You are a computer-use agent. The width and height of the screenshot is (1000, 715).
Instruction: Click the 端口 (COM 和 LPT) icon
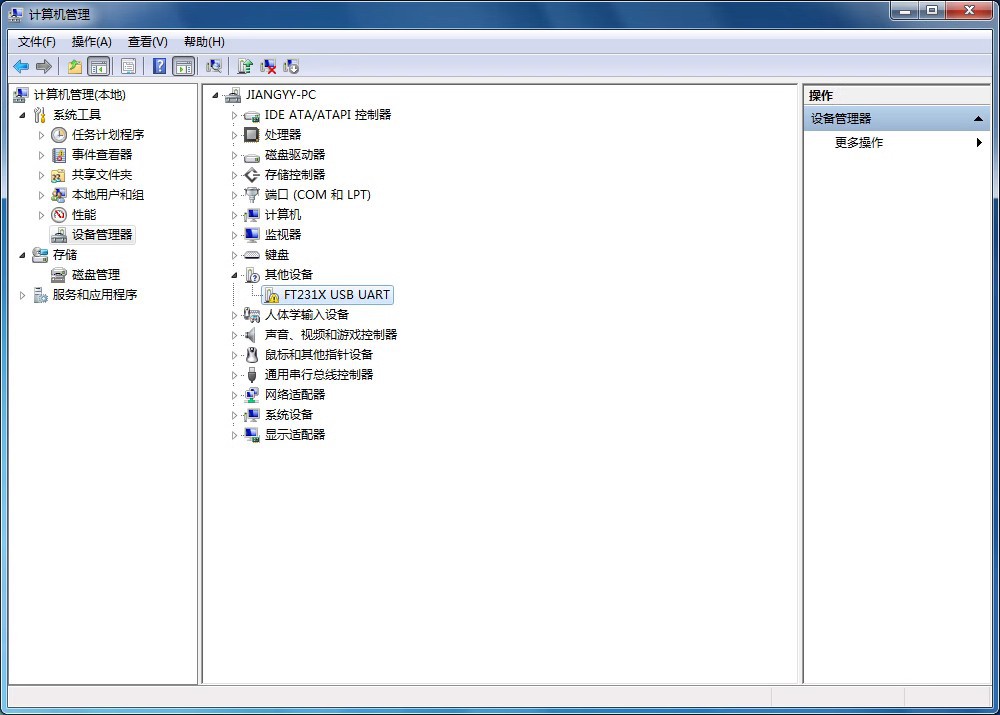tap(252, 195)
